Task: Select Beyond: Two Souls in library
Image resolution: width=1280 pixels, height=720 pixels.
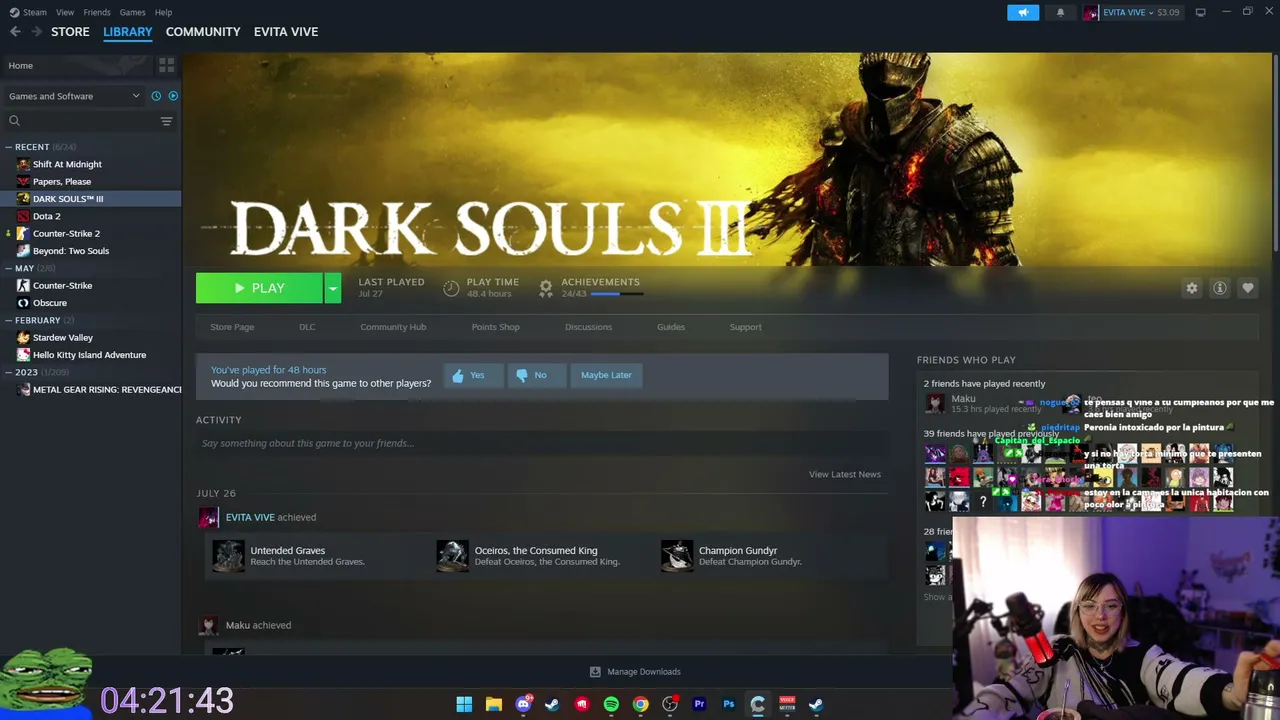Action: [x=71, y=251]
